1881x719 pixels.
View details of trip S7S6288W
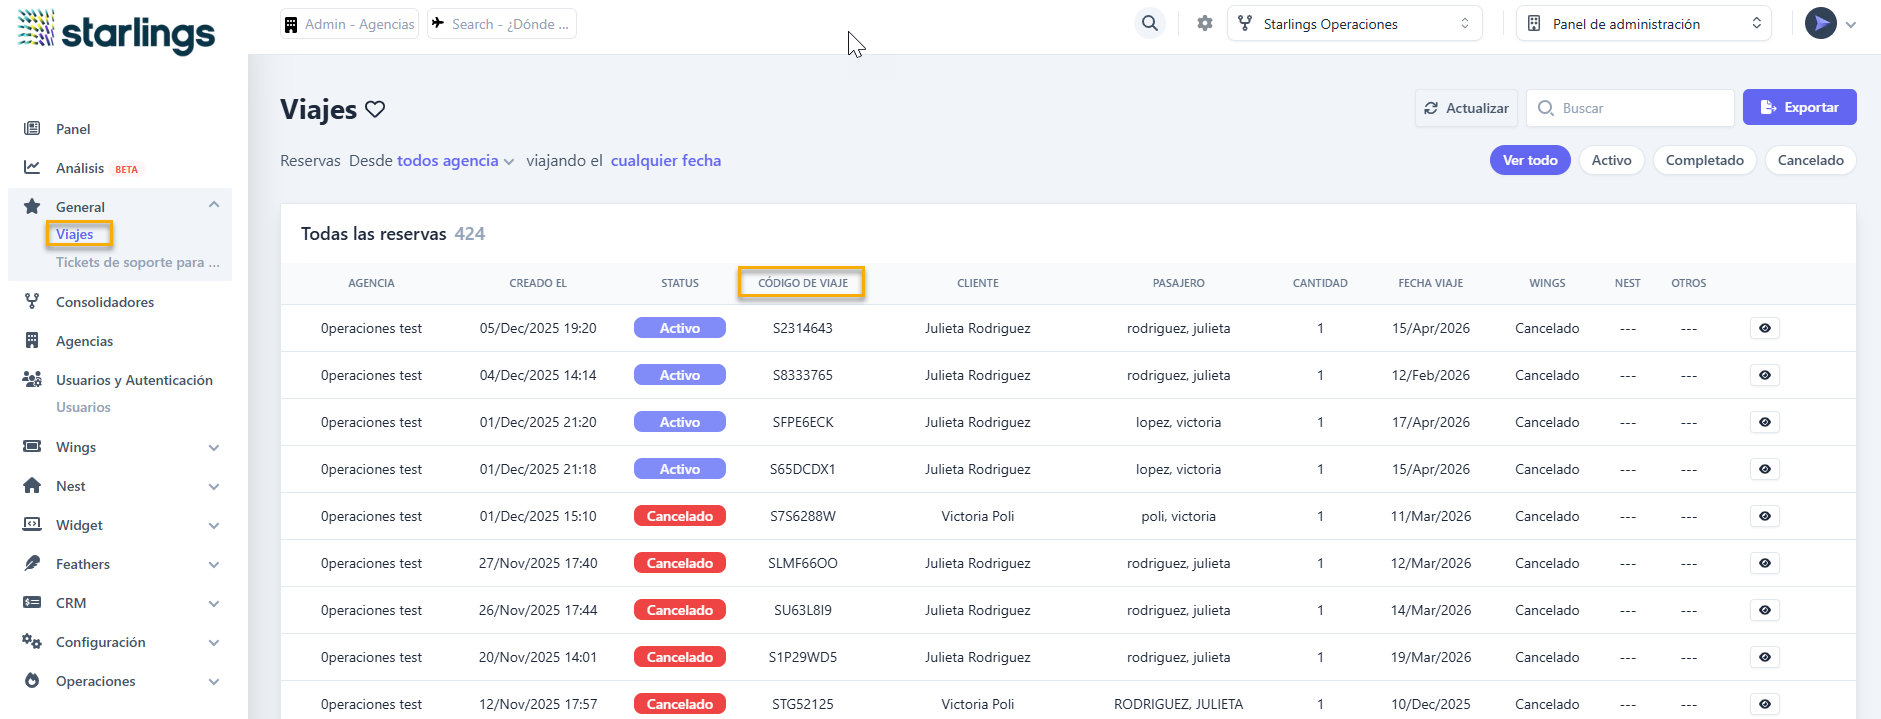pyautogui.click(x=1764, y=516)
